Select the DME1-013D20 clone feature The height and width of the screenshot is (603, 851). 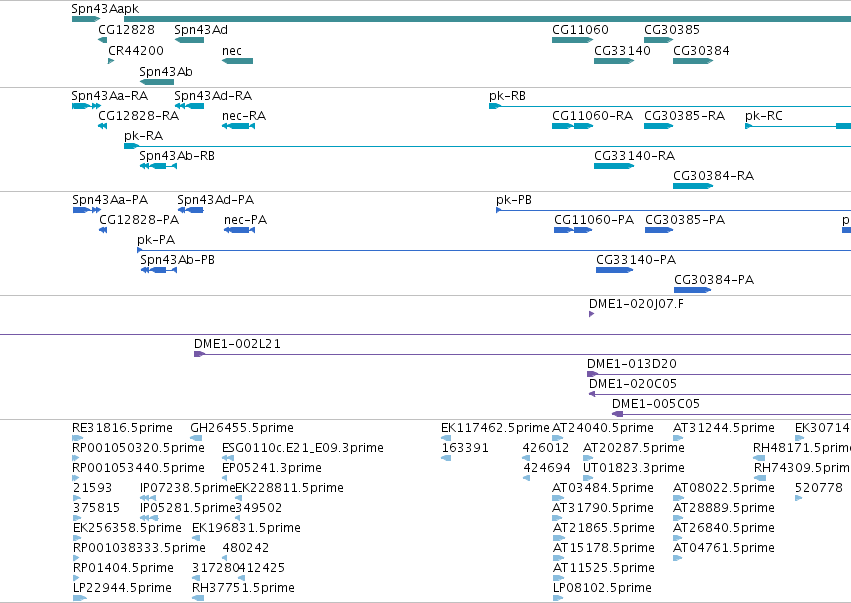tap(719, 375)
